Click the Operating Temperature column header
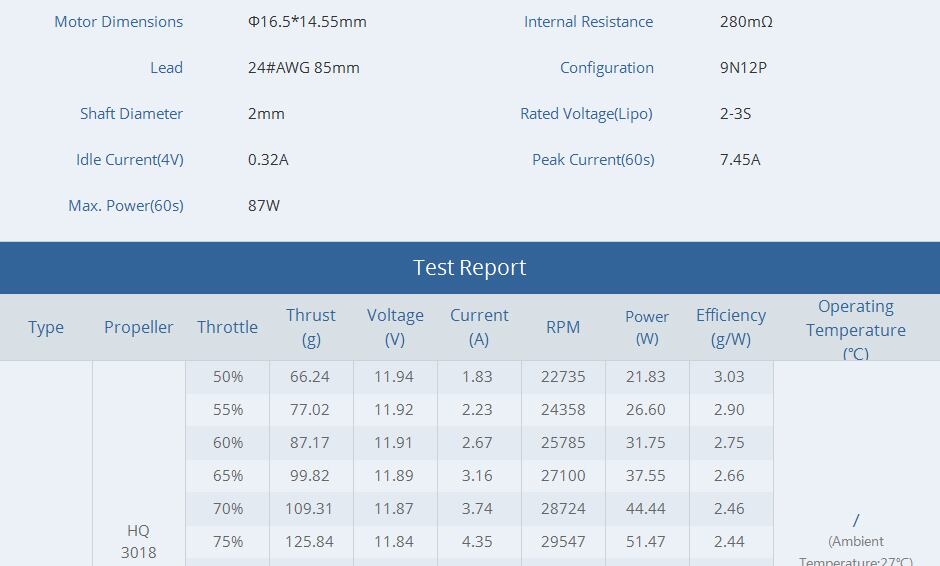Viewport: 940px width, 566px height. pos(856,329)
